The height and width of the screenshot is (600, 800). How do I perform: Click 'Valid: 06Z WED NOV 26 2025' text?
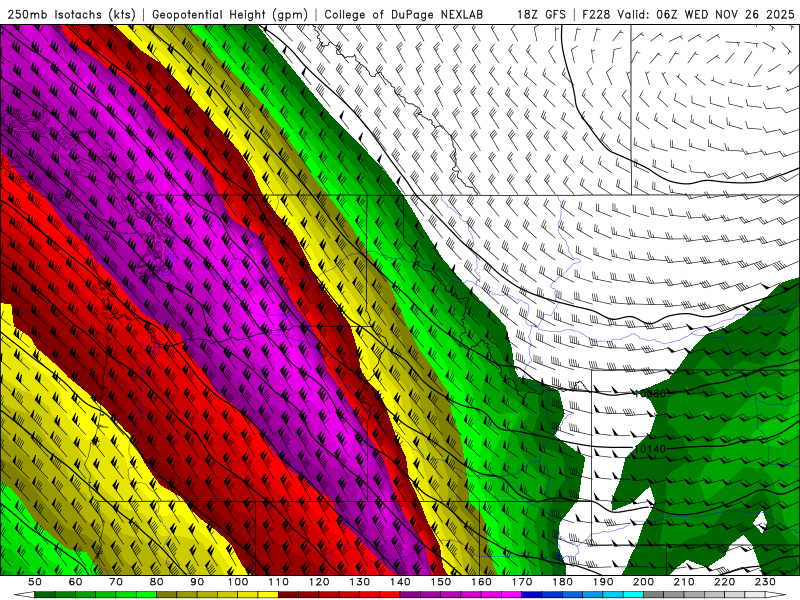pos(706,14)
